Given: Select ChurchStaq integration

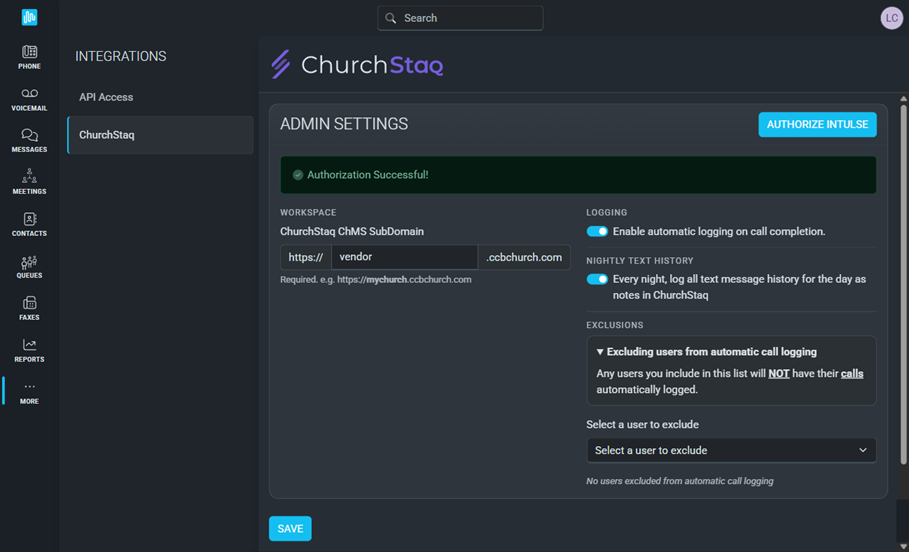Looking at the screenshot, I should pos(160,135).
